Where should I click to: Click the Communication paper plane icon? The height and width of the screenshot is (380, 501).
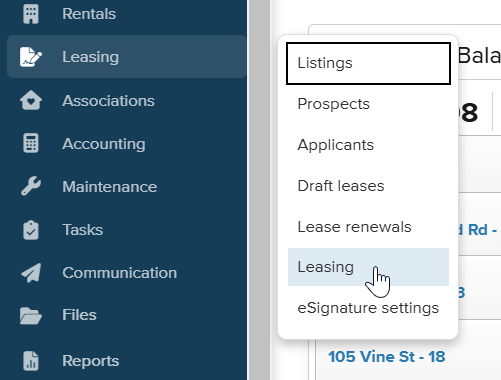31,273
